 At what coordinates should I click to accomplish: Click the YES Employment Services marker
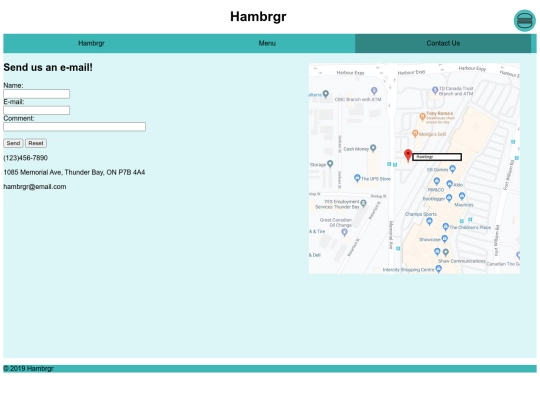(363, 203)
